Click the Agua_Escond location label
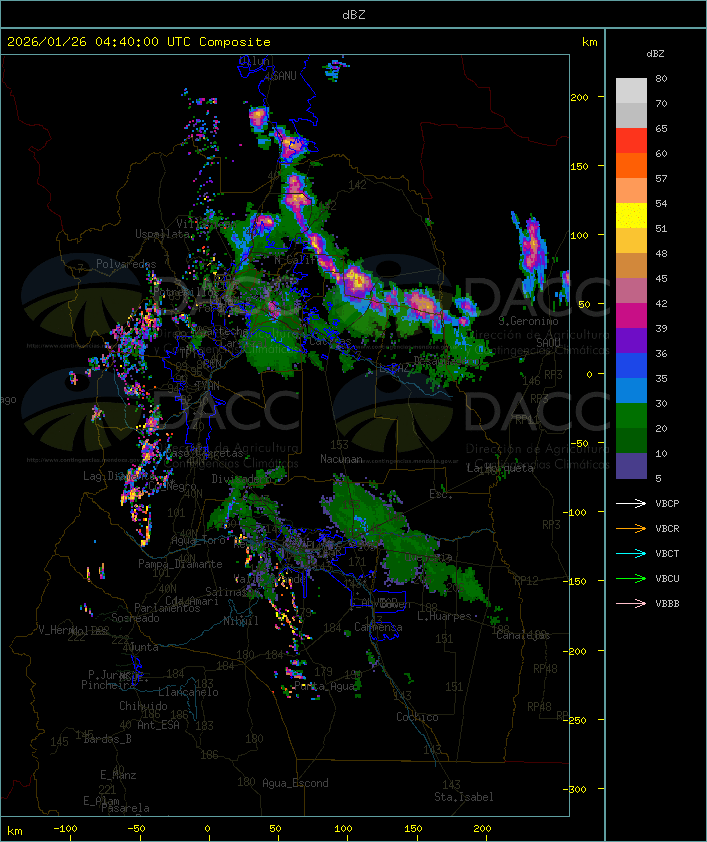This screenshot has height=842, width=707. (x=295, y=783)
